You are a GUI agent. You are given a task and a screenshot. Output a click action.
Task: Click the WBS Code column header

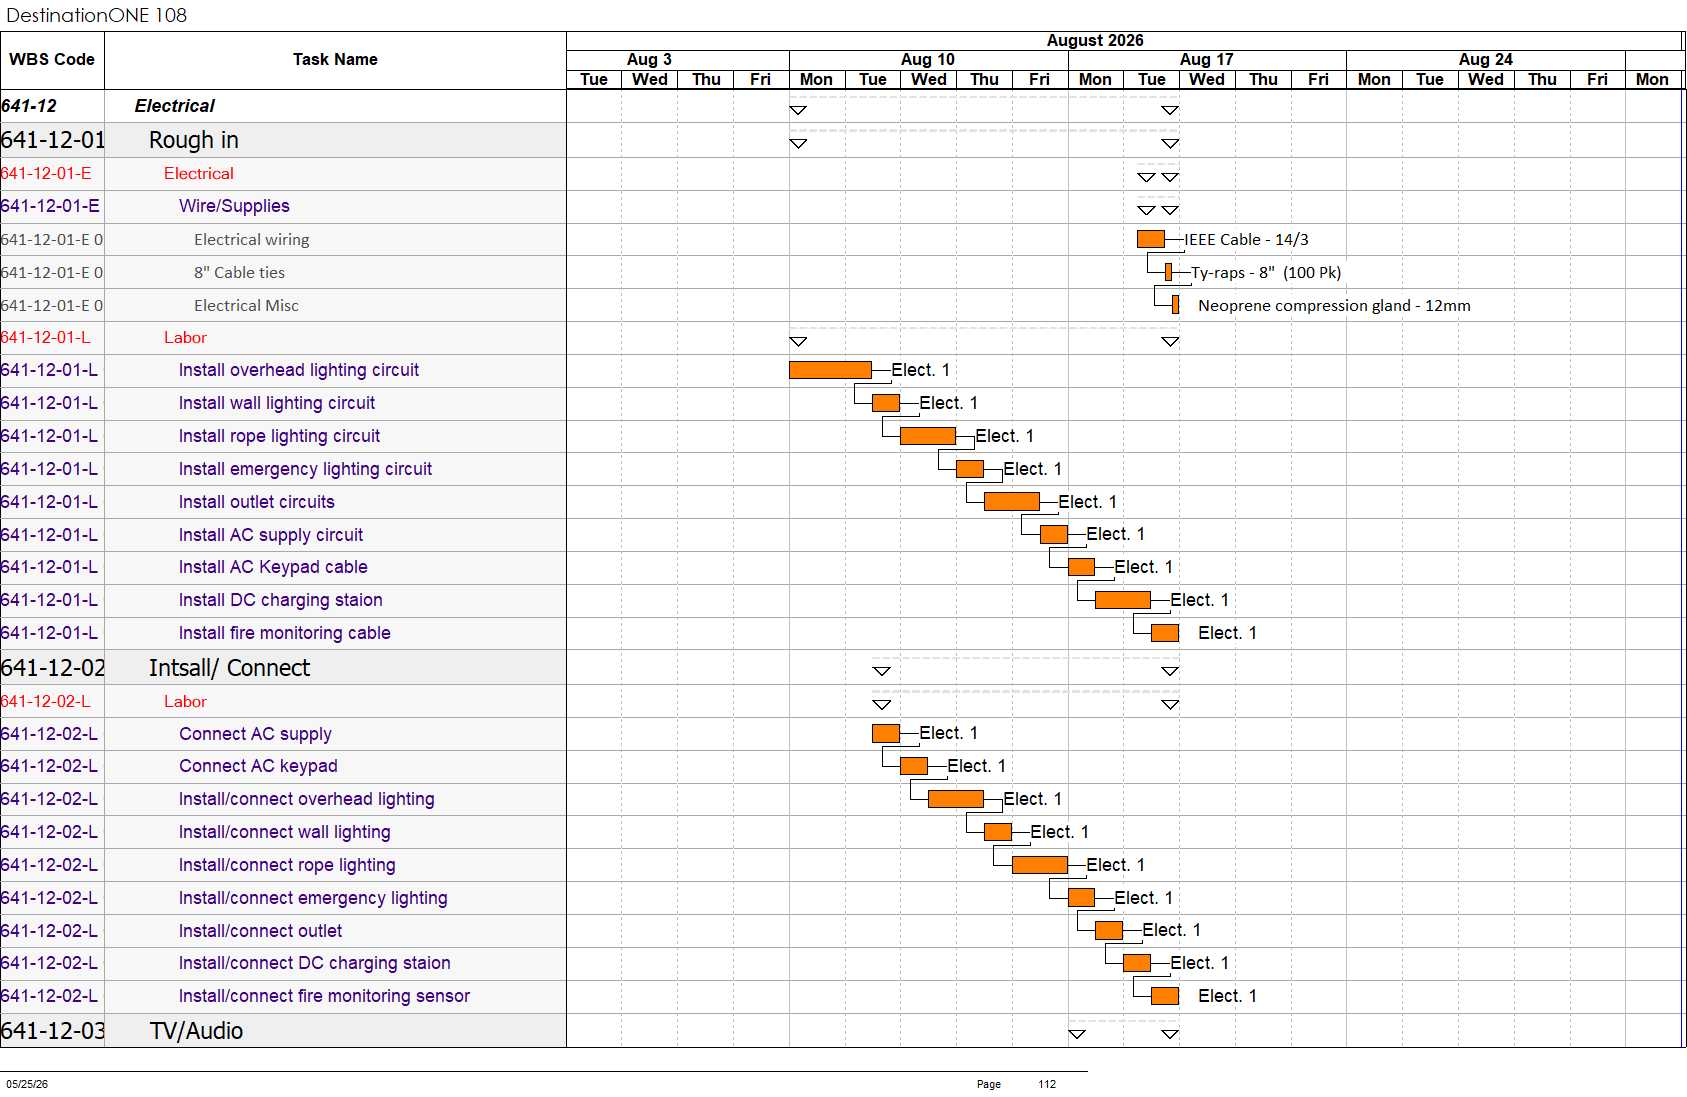[x=52, y=60]
